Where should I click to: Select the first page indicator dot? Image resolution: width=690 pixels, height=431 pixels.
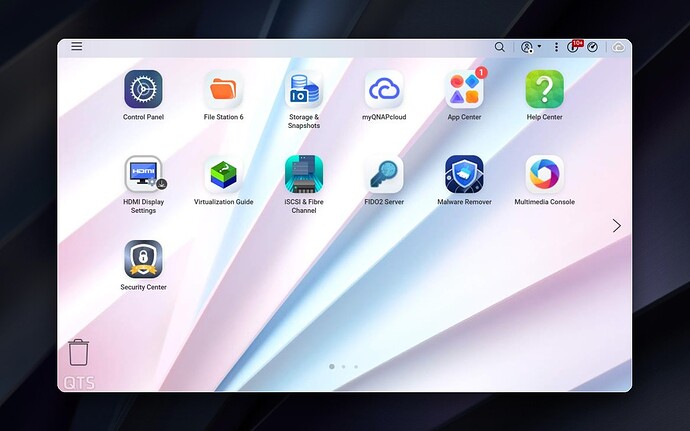pos(332,366)
